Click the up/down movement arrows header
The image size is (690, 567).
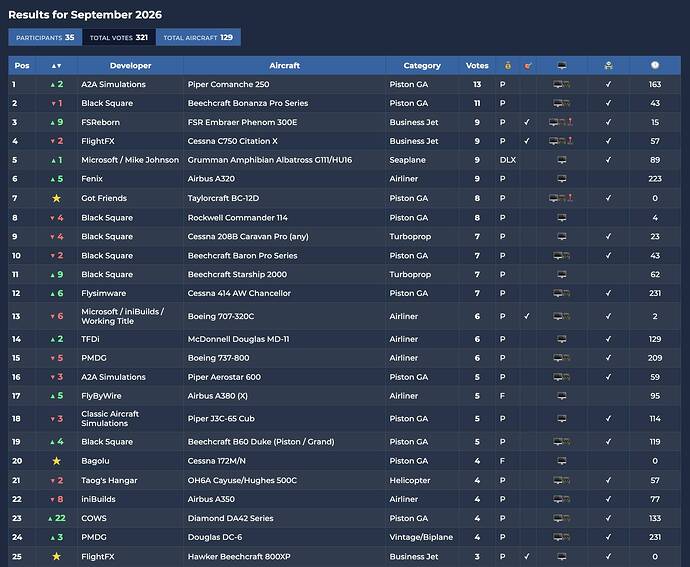[56, 66]
